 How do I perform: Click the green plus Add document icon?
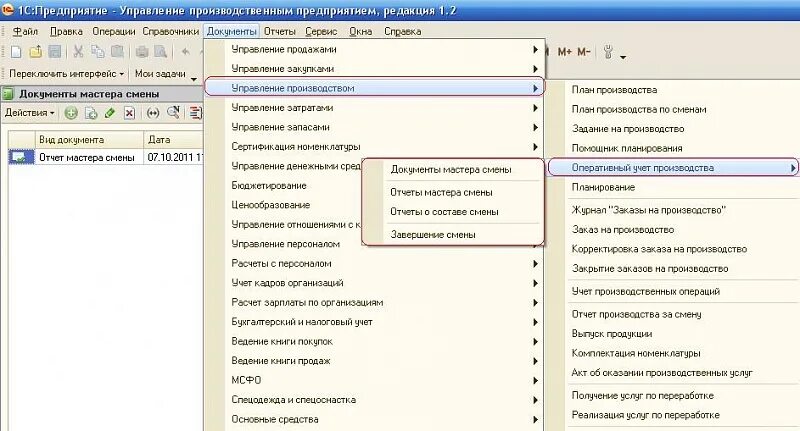[x=71, y=113]
